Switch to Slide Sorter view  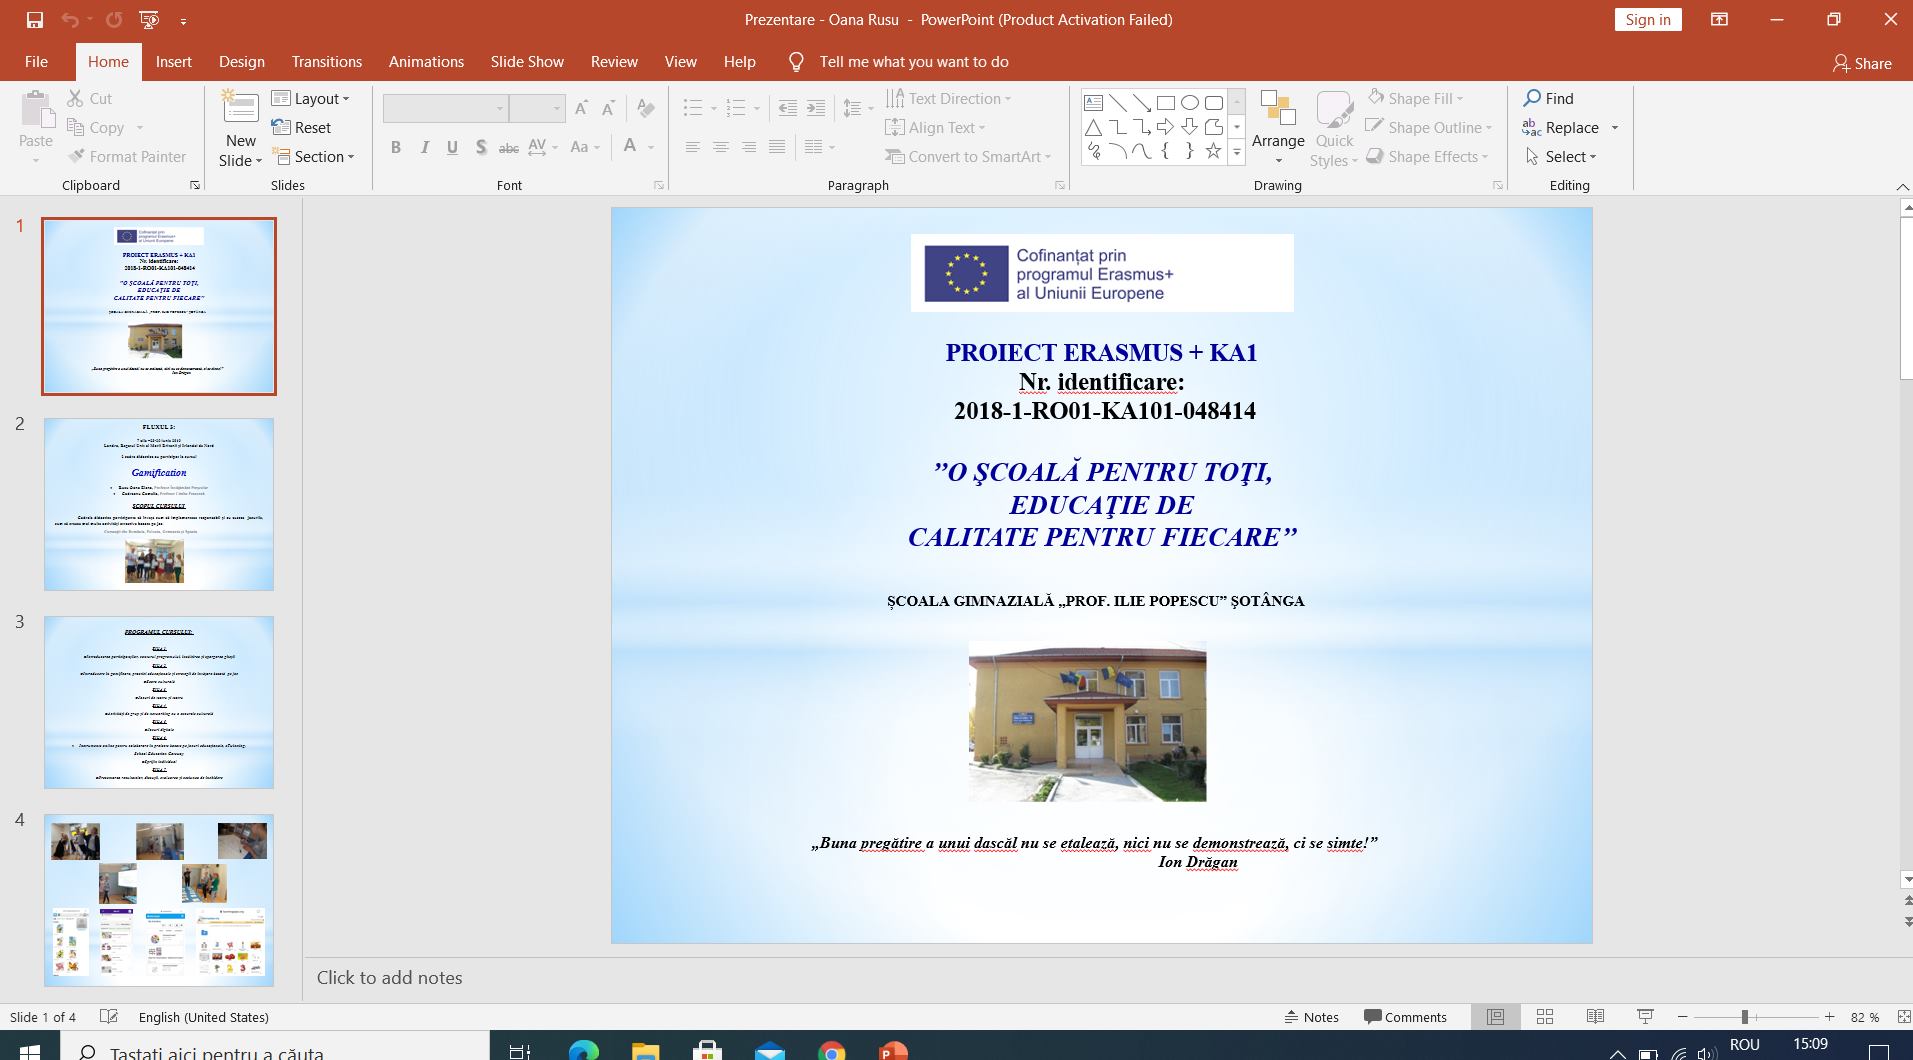point(1545,1017)
